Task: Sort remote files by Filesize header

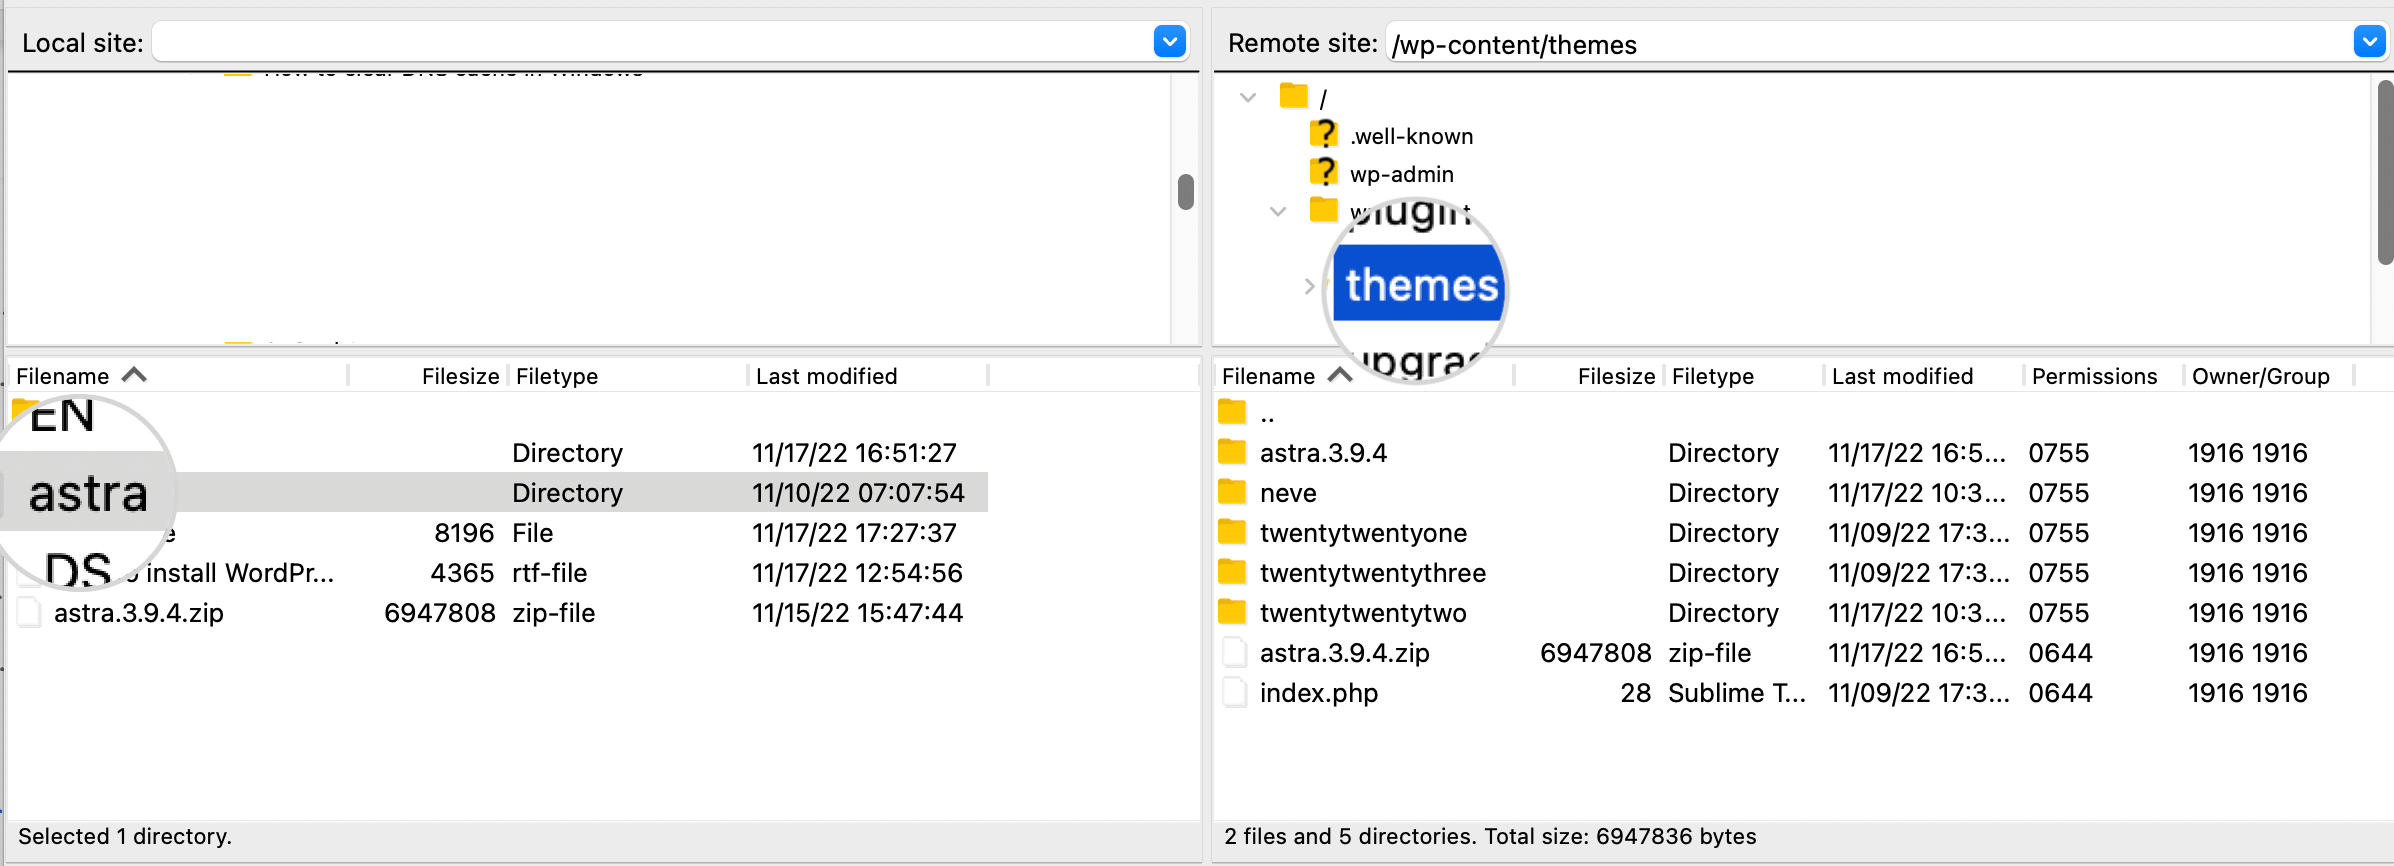Action: pyautogui.click(x=1616, y=376)
